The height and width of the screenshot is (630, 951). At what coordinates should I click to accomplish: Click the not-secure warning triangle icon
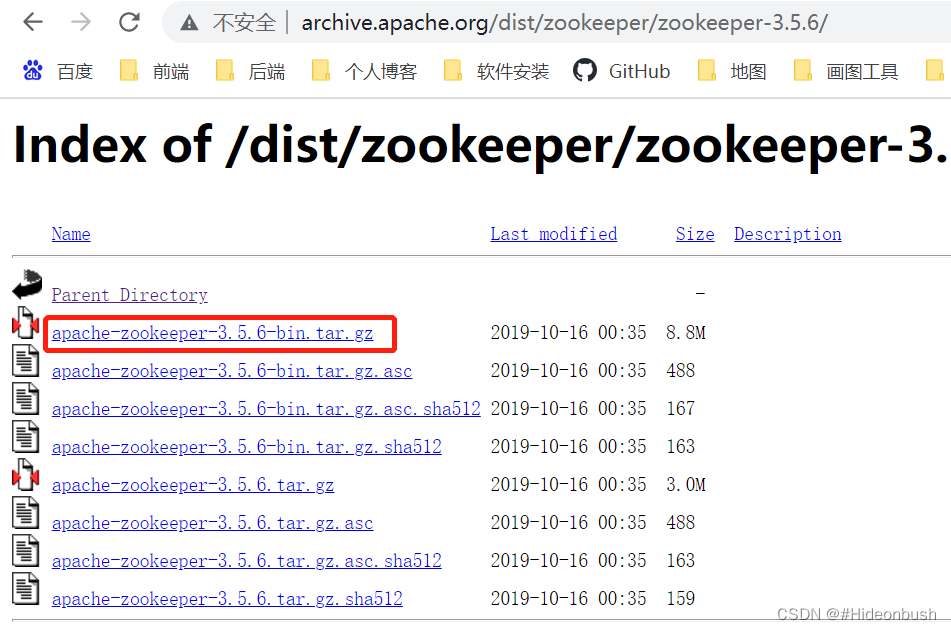point(189,23)
